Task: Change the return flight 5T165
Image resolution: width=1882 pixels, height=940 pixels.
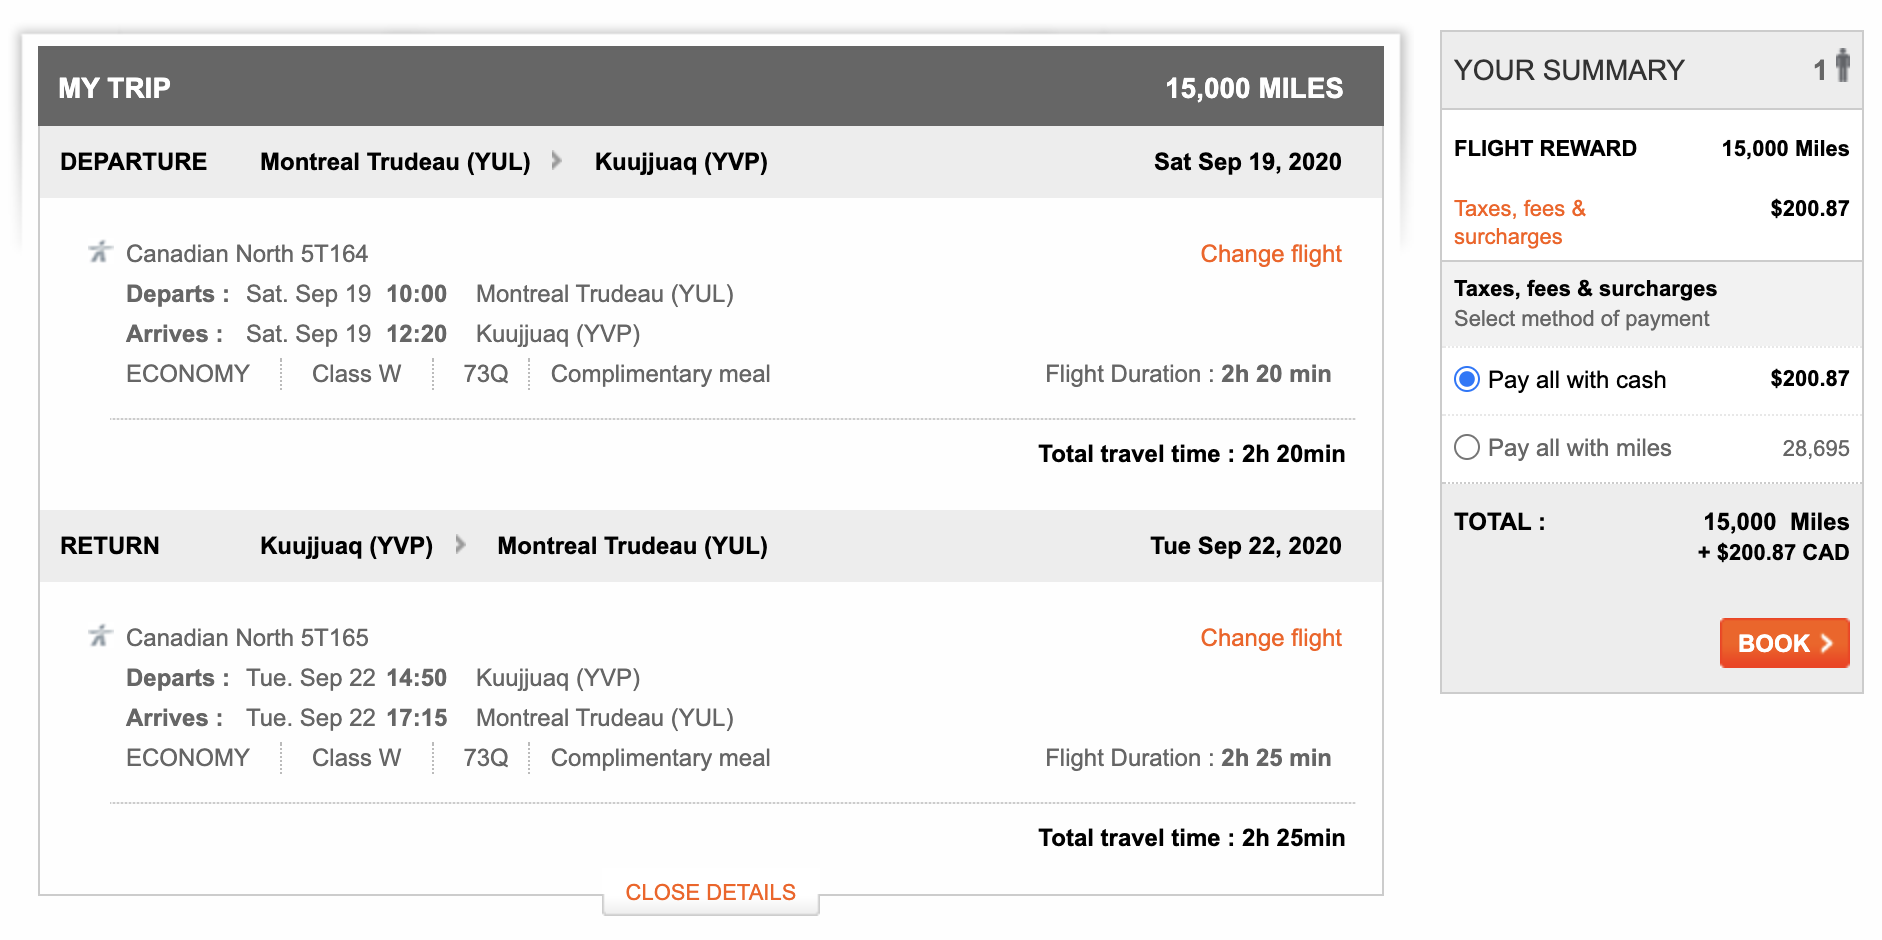Action: 1270,638
